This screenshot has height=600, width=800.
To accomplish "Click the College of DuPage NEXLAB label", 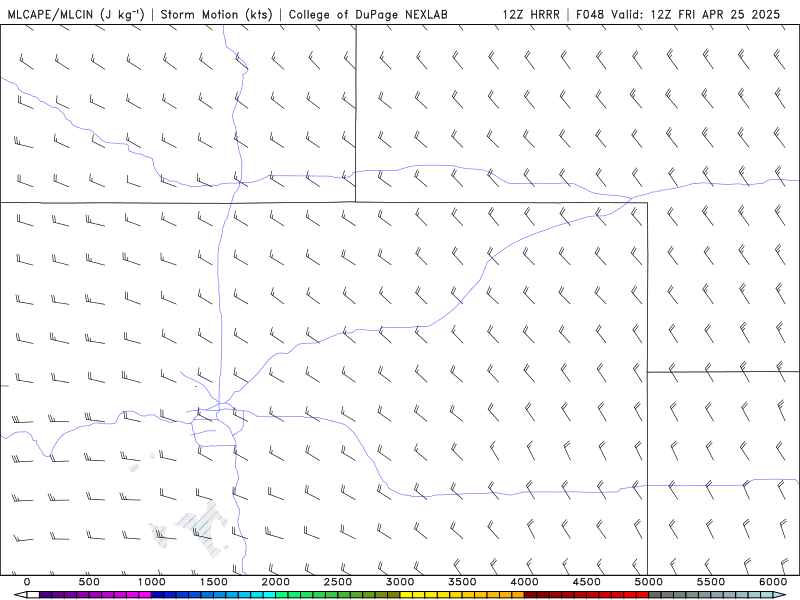I will coord(368,15).
